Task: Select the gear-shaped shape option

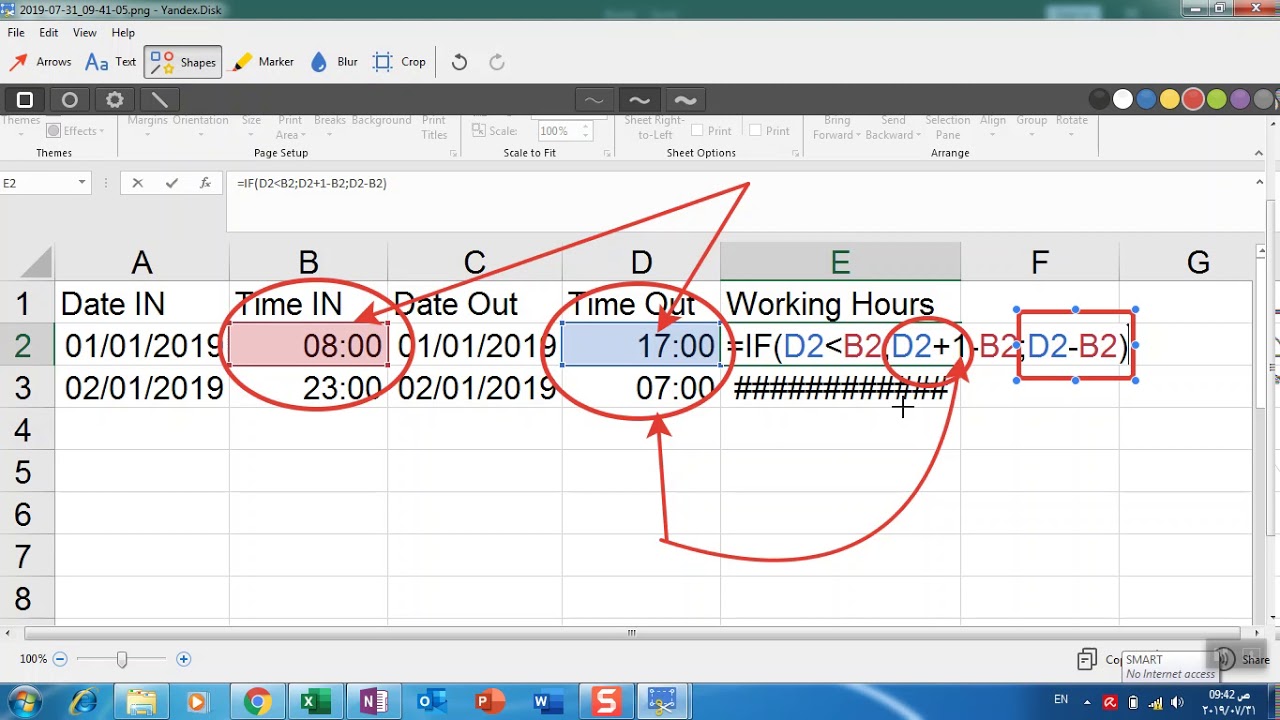Action: pos(114,99)
